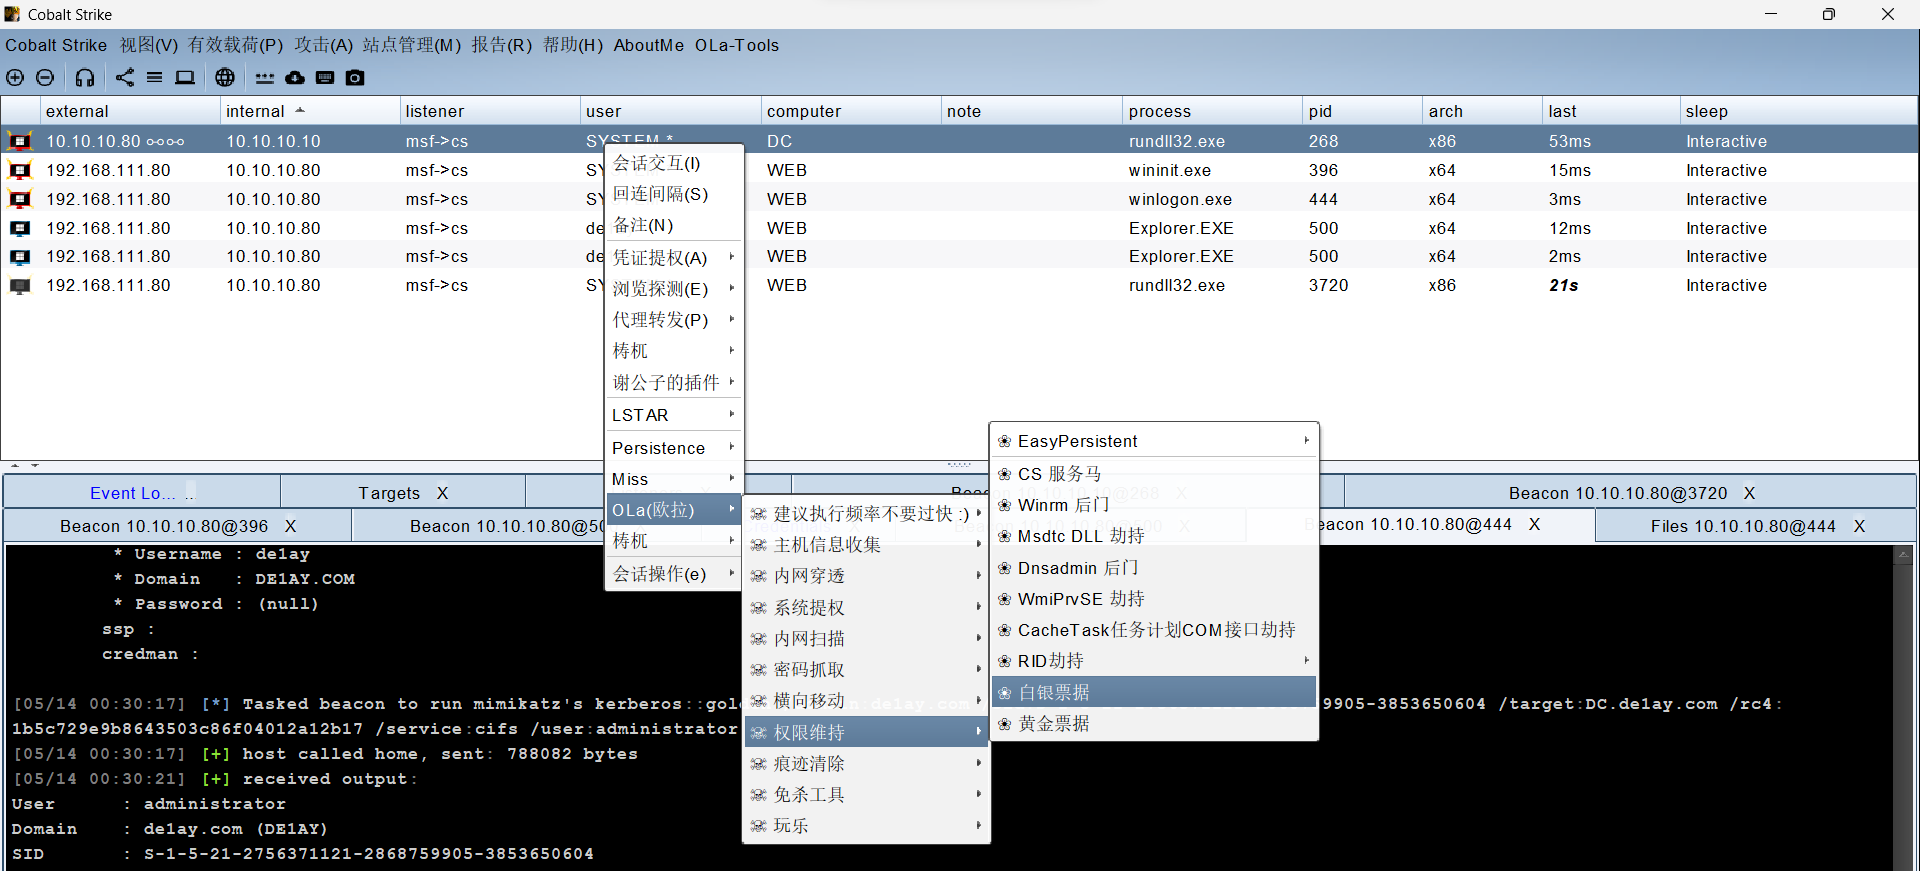The image size is (1920, 871).
Task: Switch to the Event Log tab
Action: pos(141,493)
